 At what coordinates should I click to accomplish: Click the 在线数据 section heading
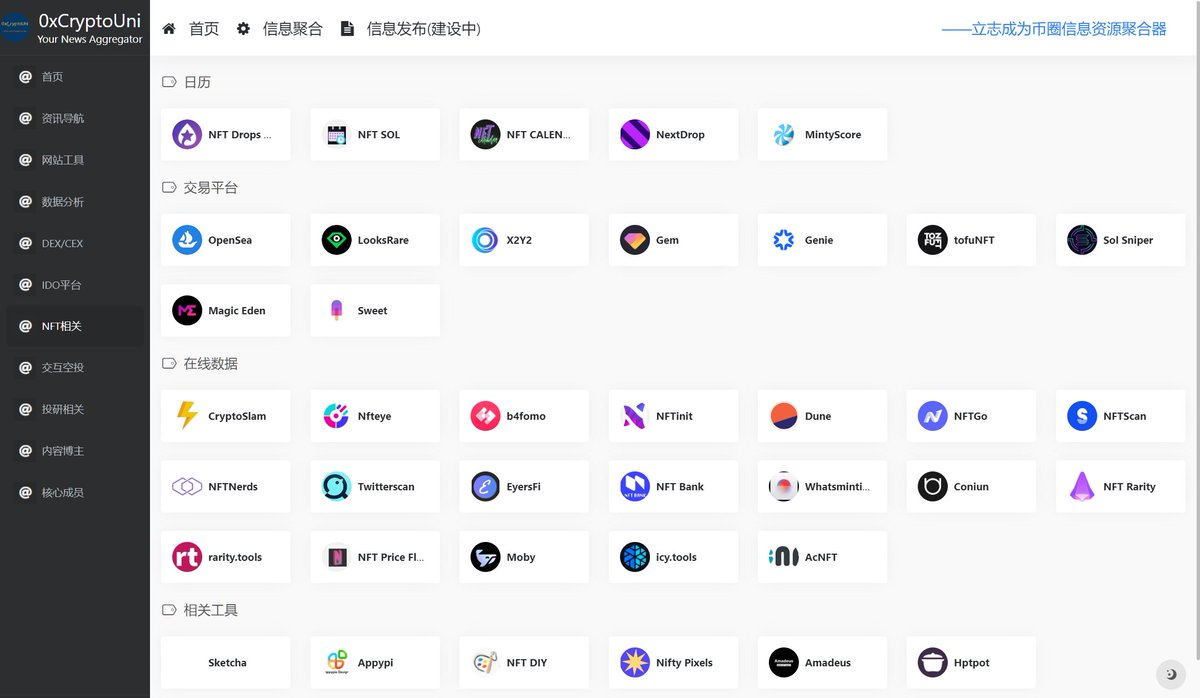[210, 364]
